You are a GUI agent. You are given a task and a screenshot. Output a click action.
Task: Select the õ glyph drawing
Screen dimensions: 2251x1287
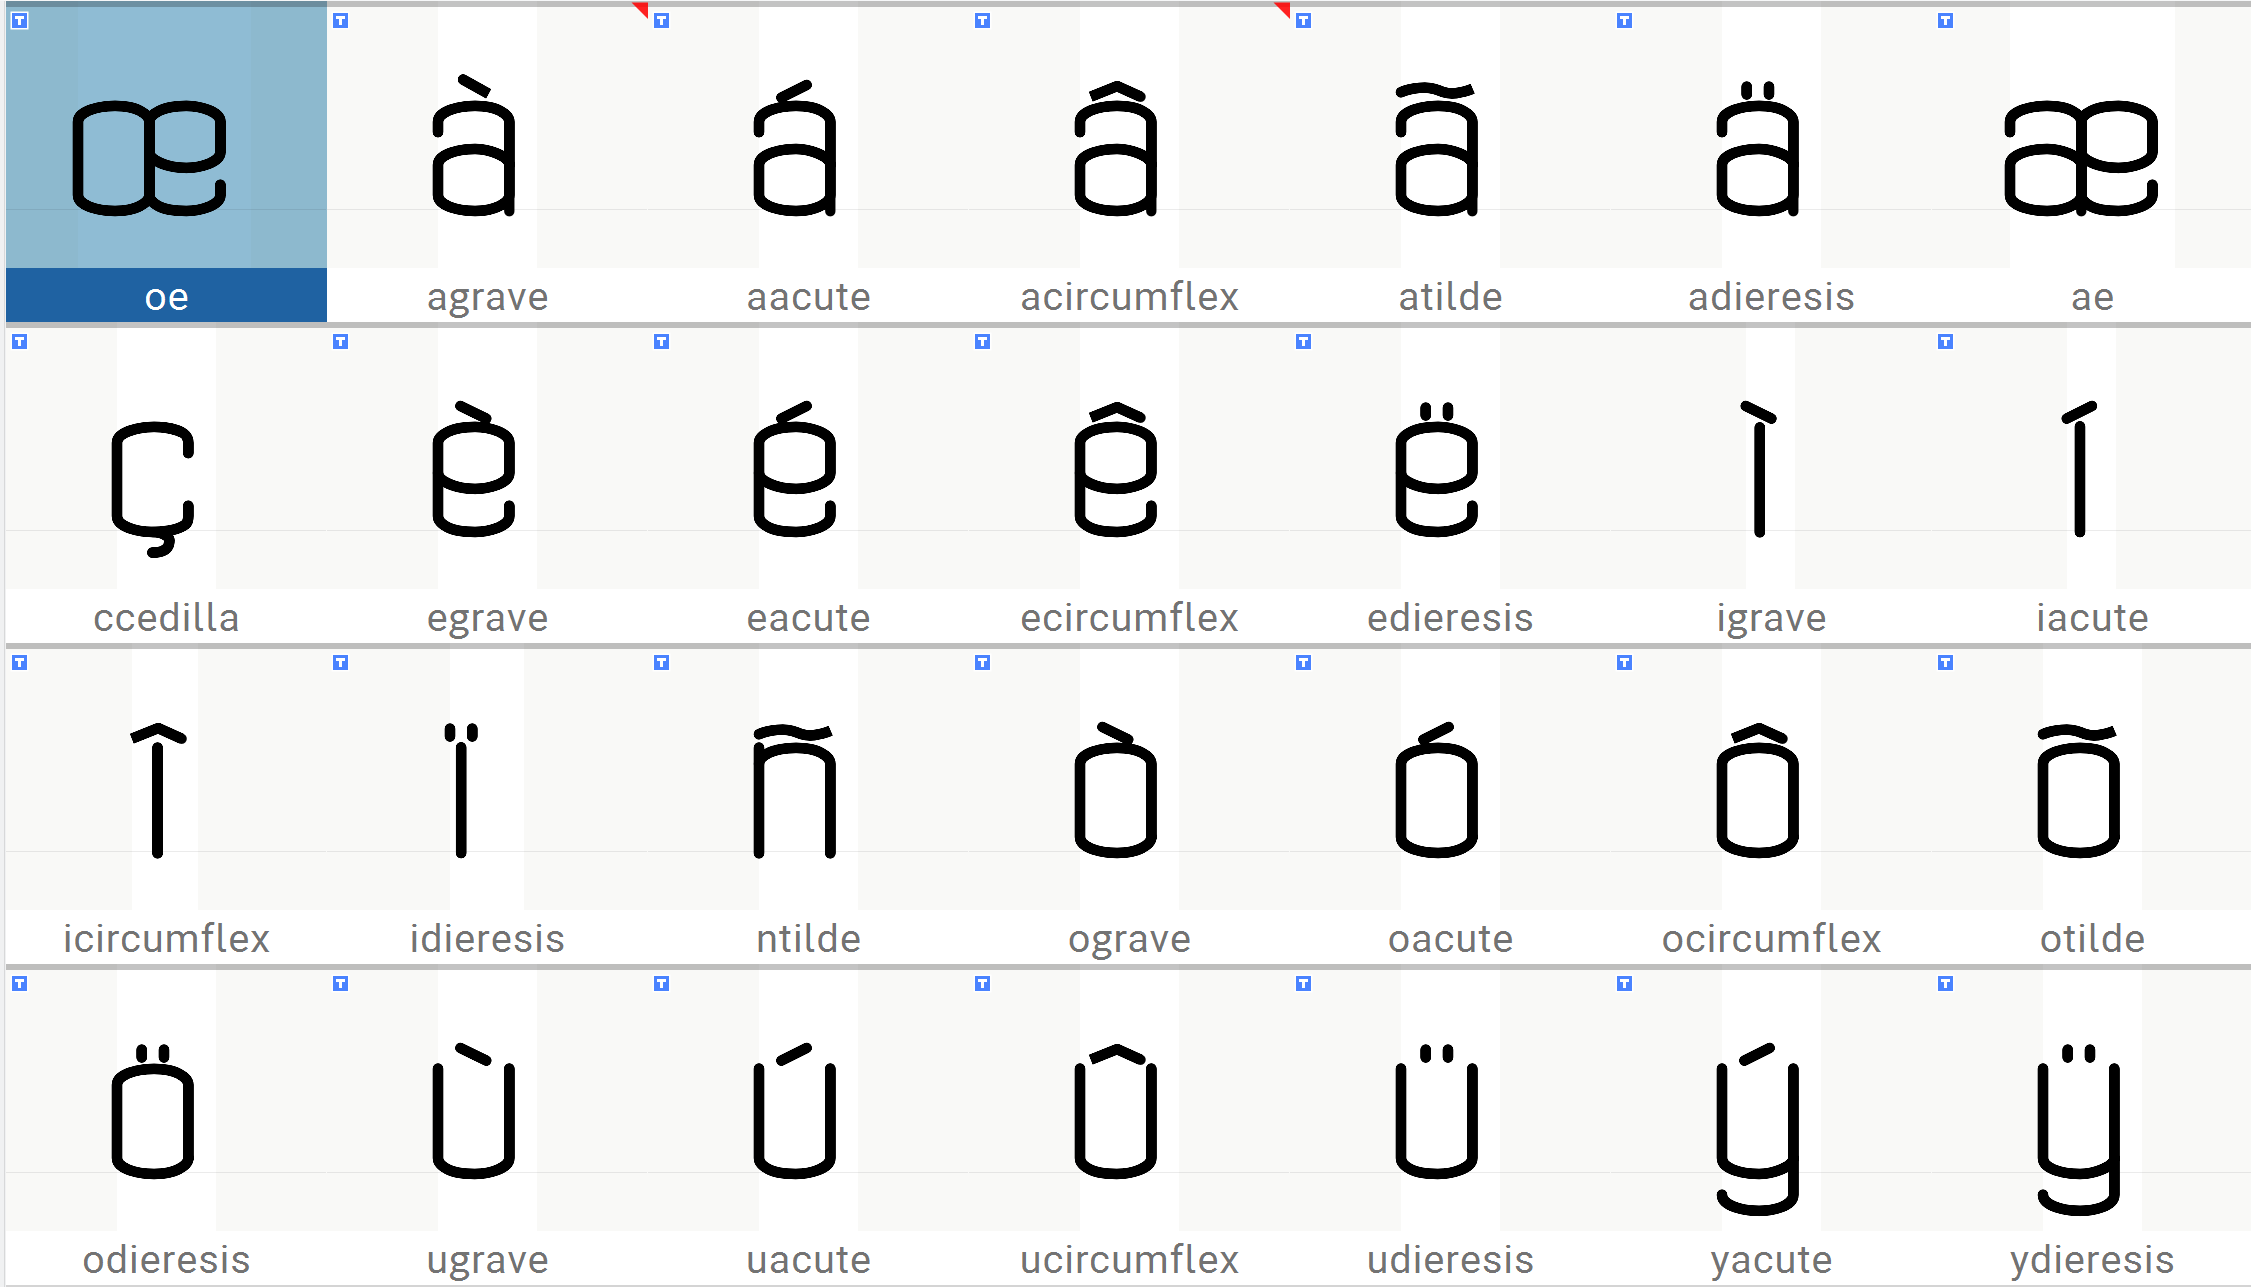[2079, 792]
